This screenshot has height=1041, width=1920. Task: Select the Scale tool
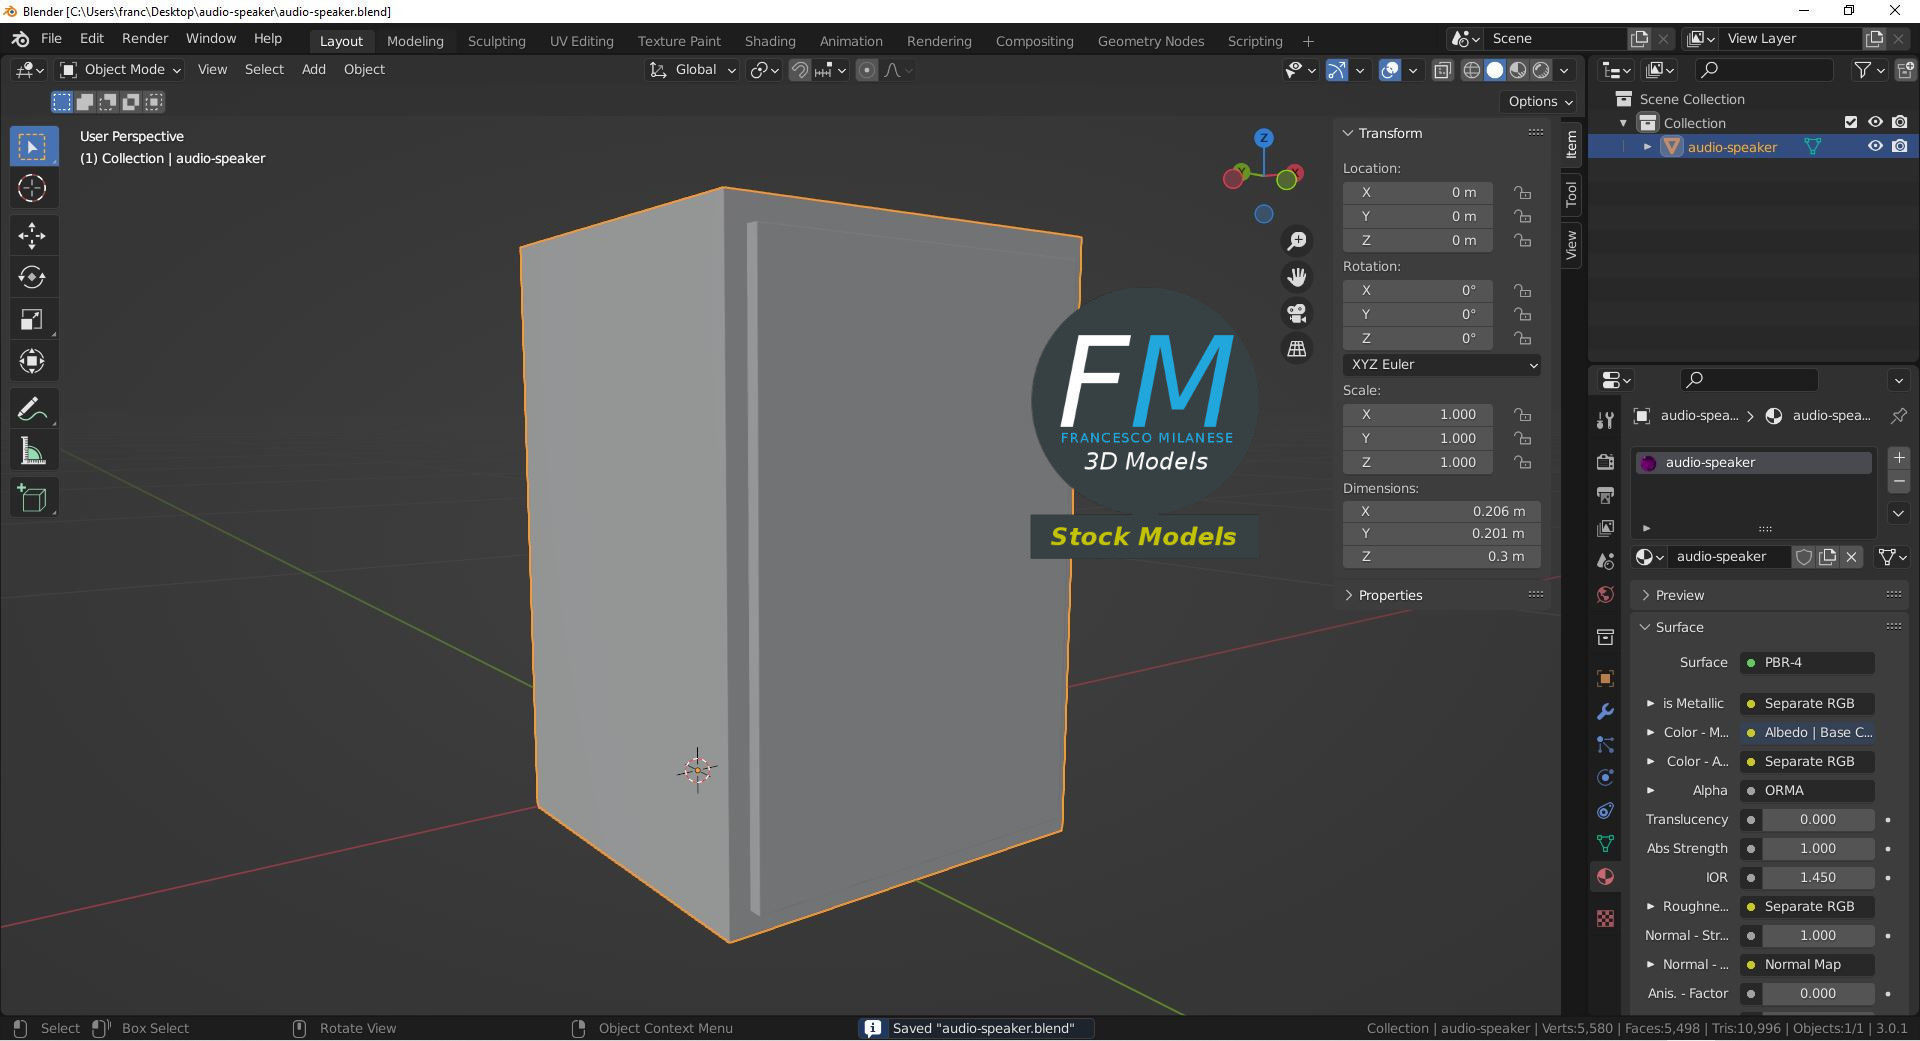click(33, 319)
